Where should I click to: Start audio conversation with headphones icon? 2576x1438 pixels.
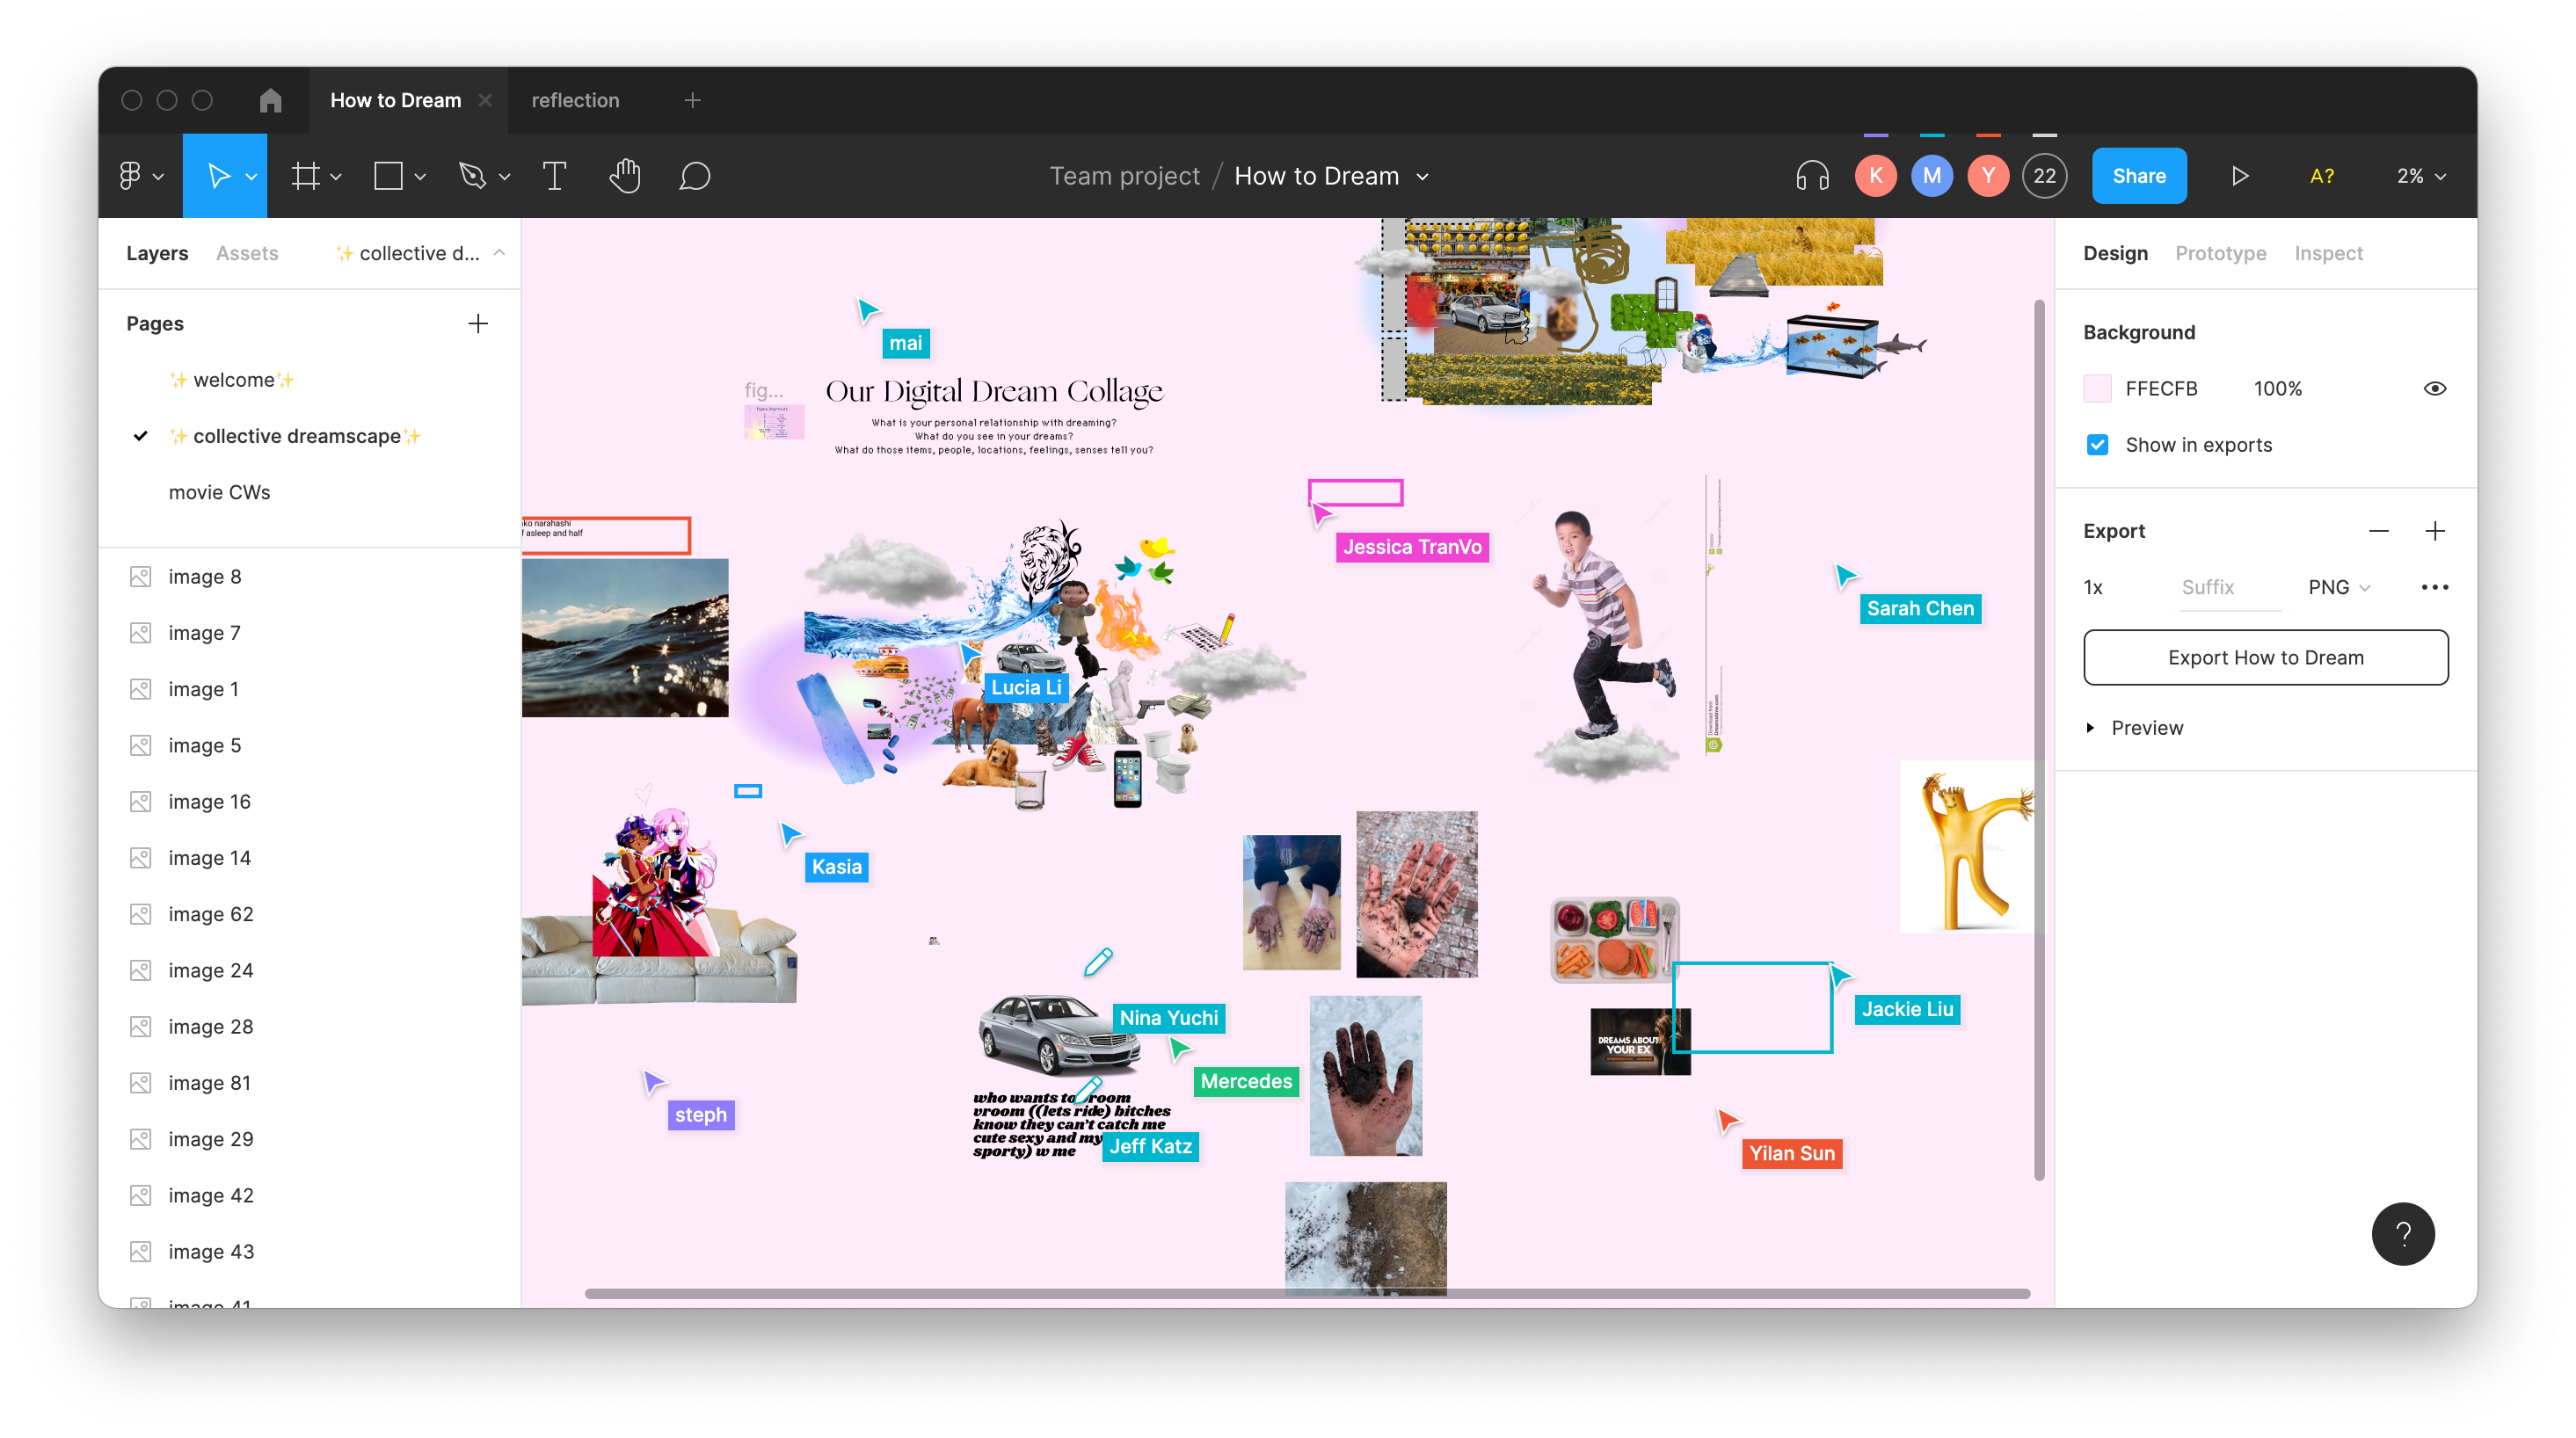[1811, 176]
